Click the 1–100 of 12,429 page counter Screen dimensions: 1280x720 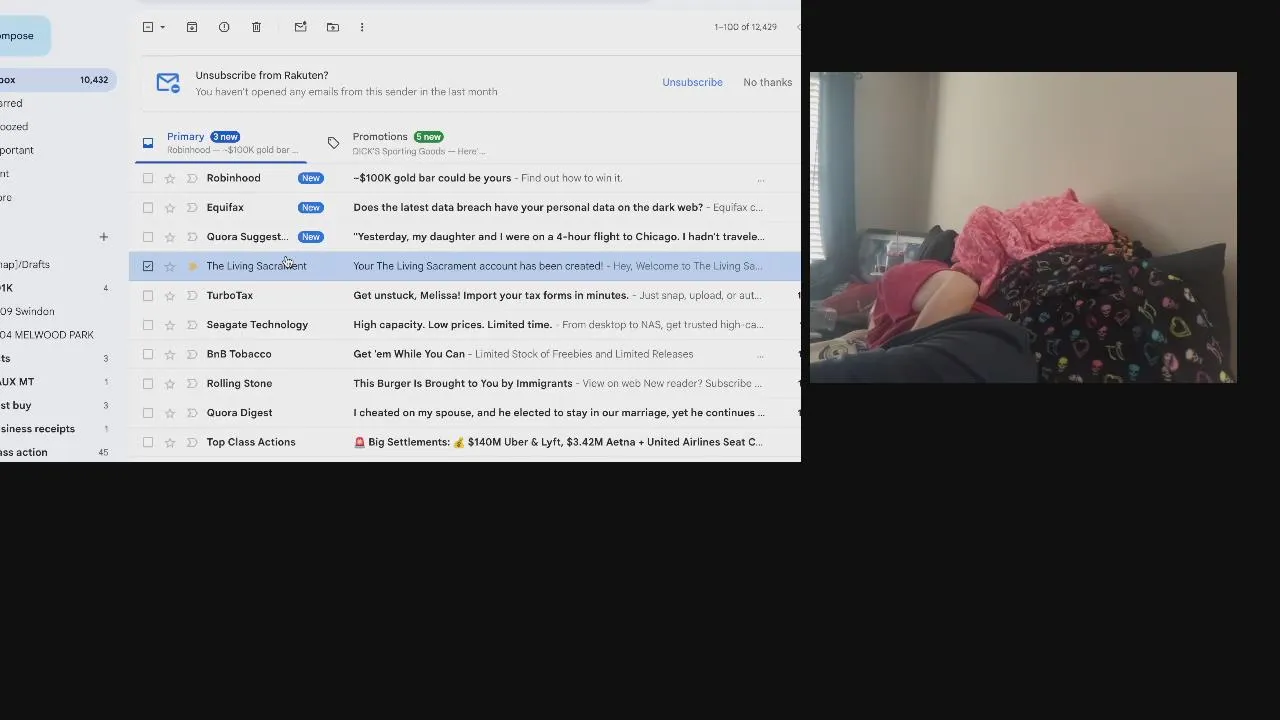click(x=745, y=27)
